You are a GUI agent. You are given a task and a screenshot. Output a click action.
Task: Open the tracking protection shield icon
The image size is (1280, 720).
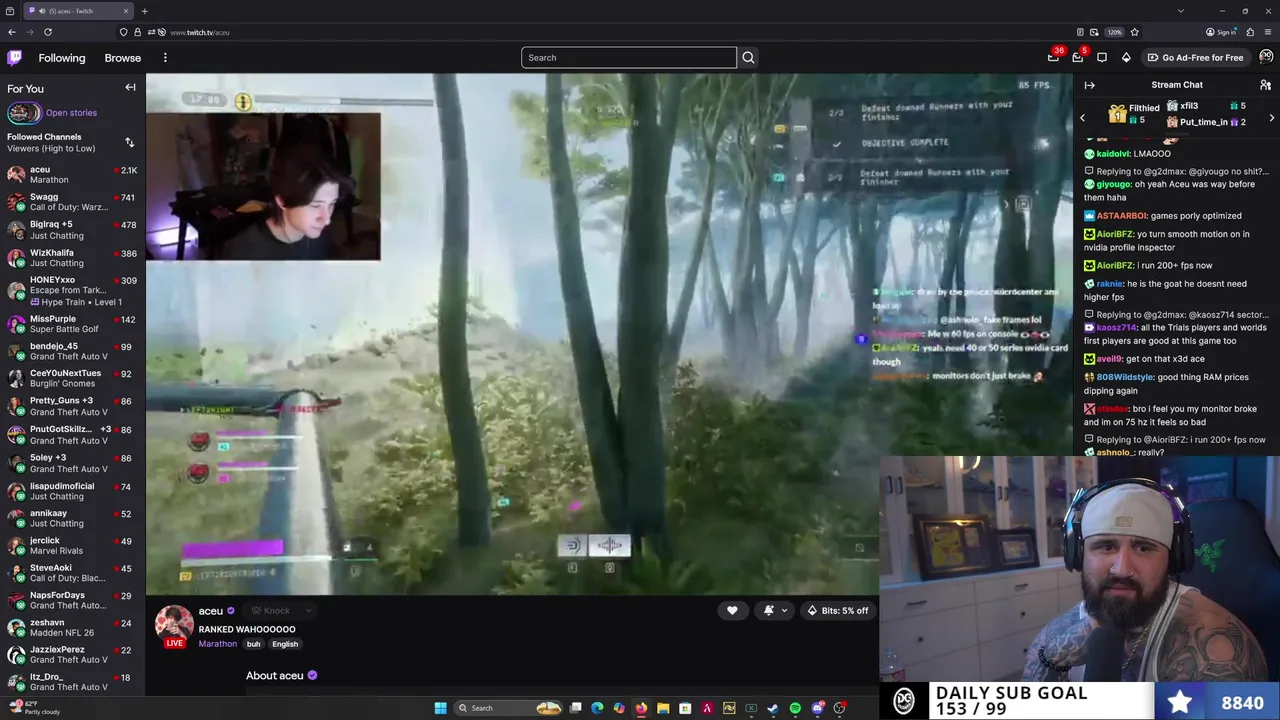(x=124, y=32)
